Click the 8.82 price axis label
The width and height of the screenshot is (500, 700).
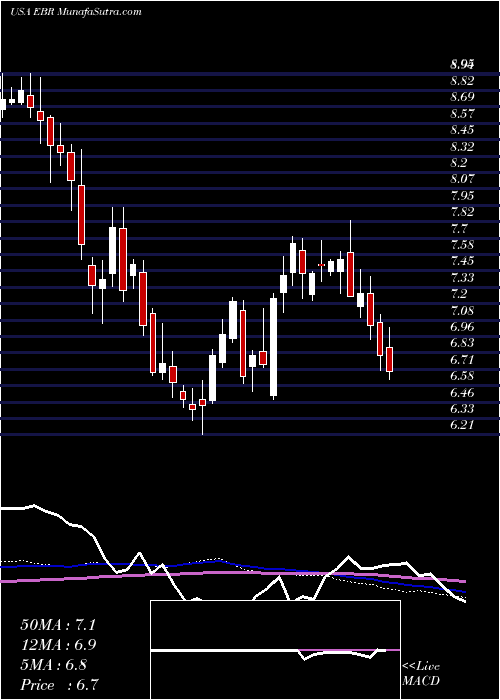462,81
